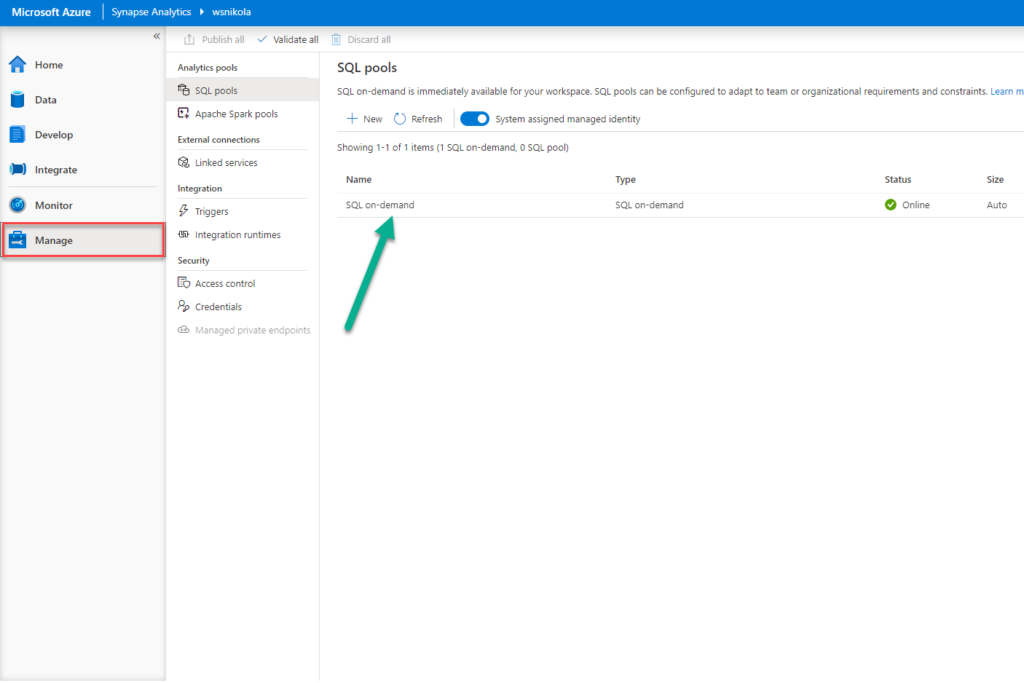Click the SQL pools database icon
The image size is (1024, 683).
[x=184, y=90]
